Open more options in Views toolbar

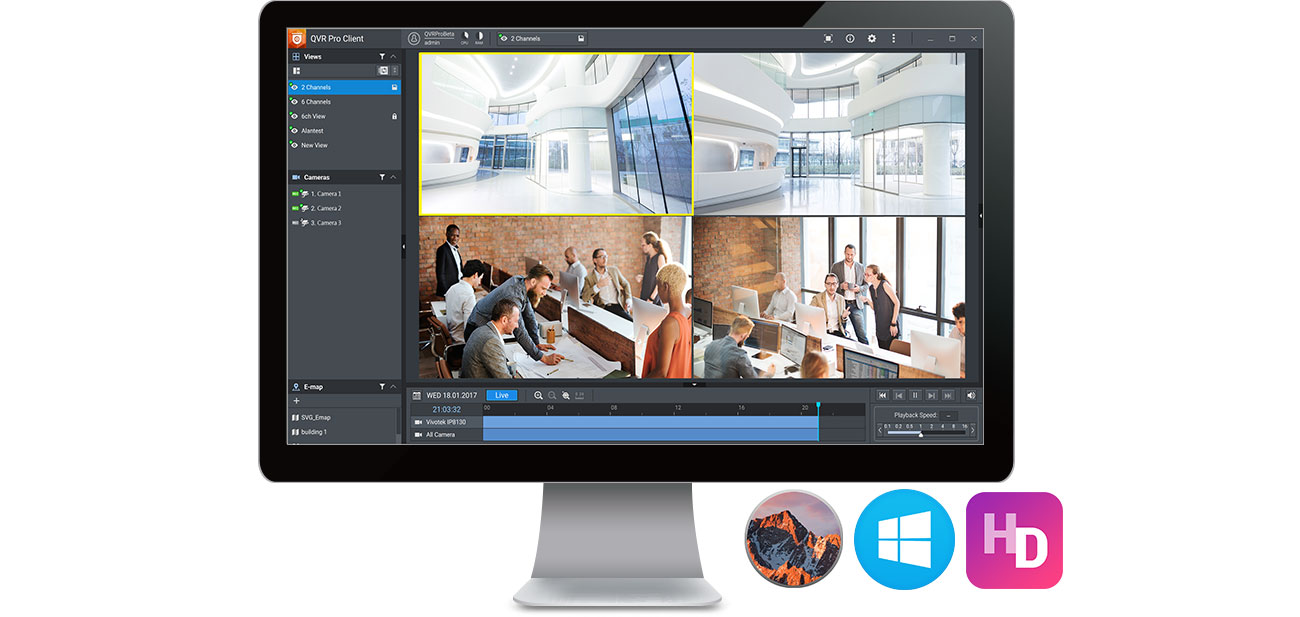(395, 71)
